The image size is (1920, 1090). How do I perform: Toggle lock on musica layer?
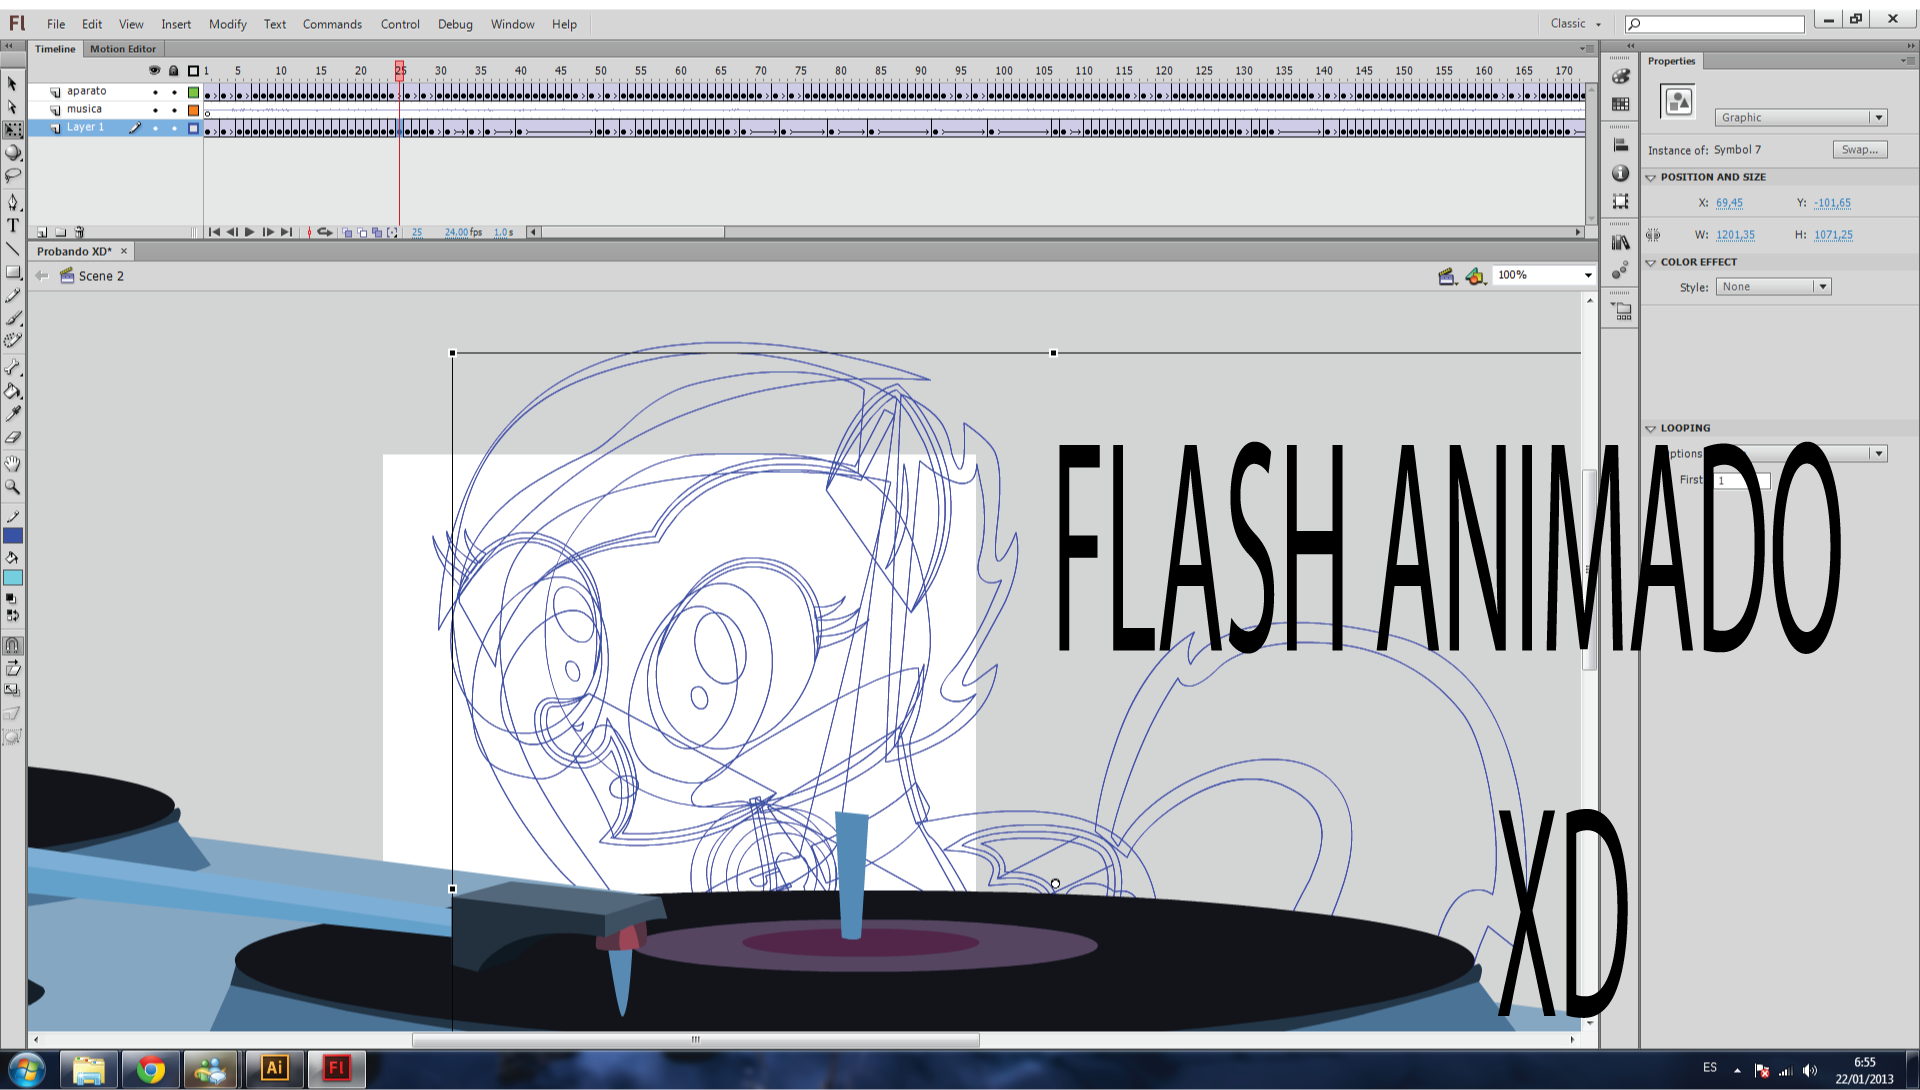pos(174,110)
